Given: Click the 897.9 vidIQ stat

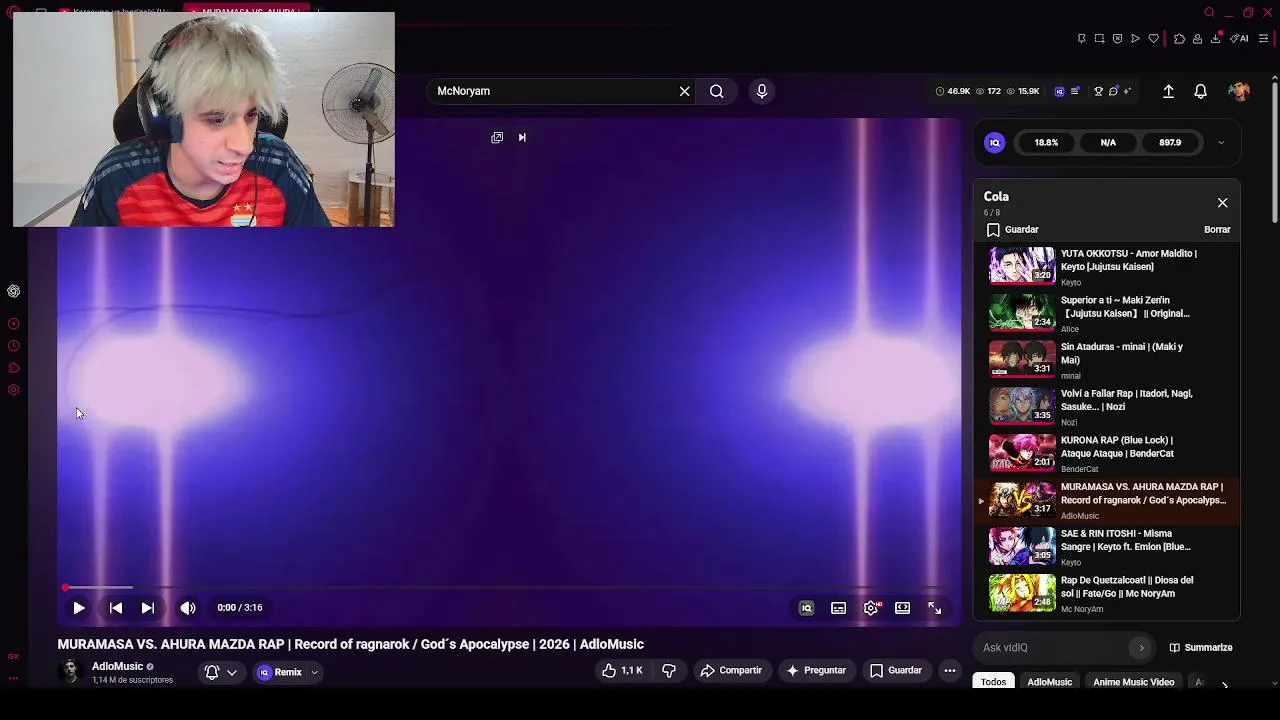Looking at the screenshot, I should click(1170, 142).
